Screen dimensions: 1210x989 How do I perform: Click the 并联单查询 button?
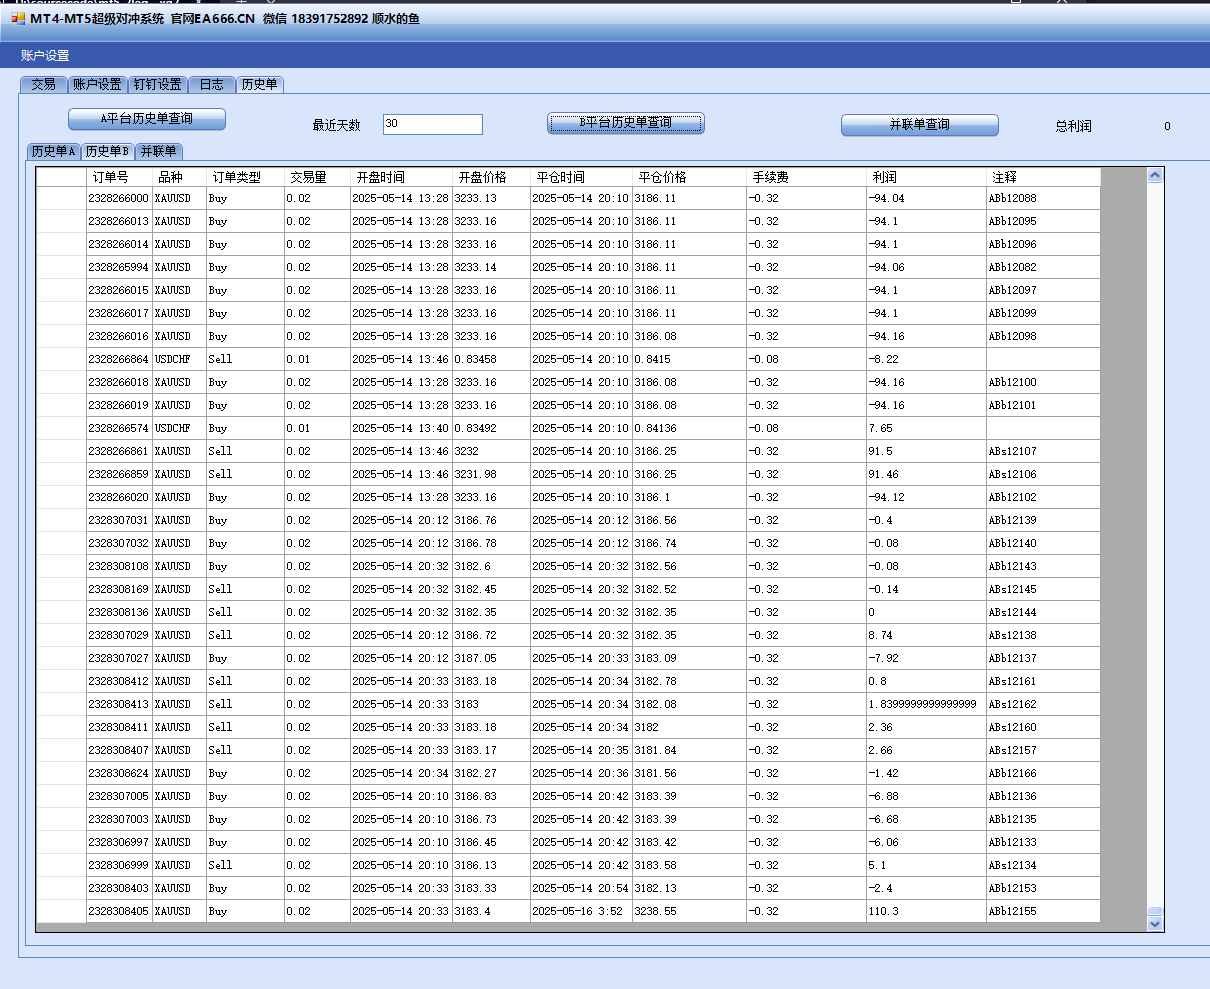(919, 125)
